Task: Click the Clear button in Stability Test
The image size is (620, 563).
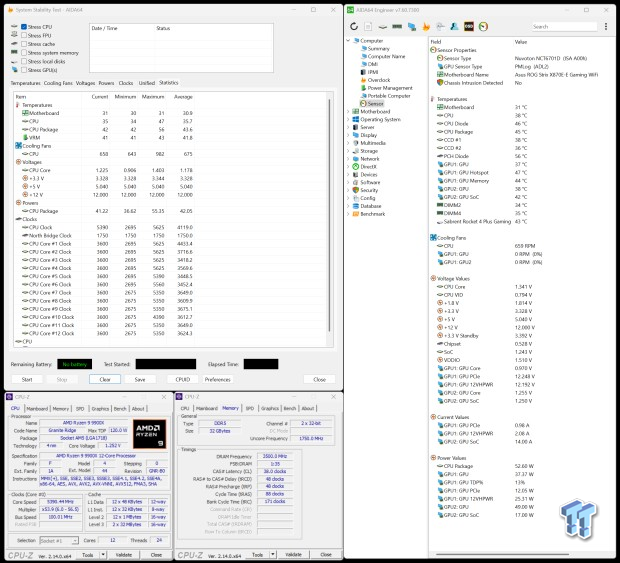Action: click(x=105, y=380)
